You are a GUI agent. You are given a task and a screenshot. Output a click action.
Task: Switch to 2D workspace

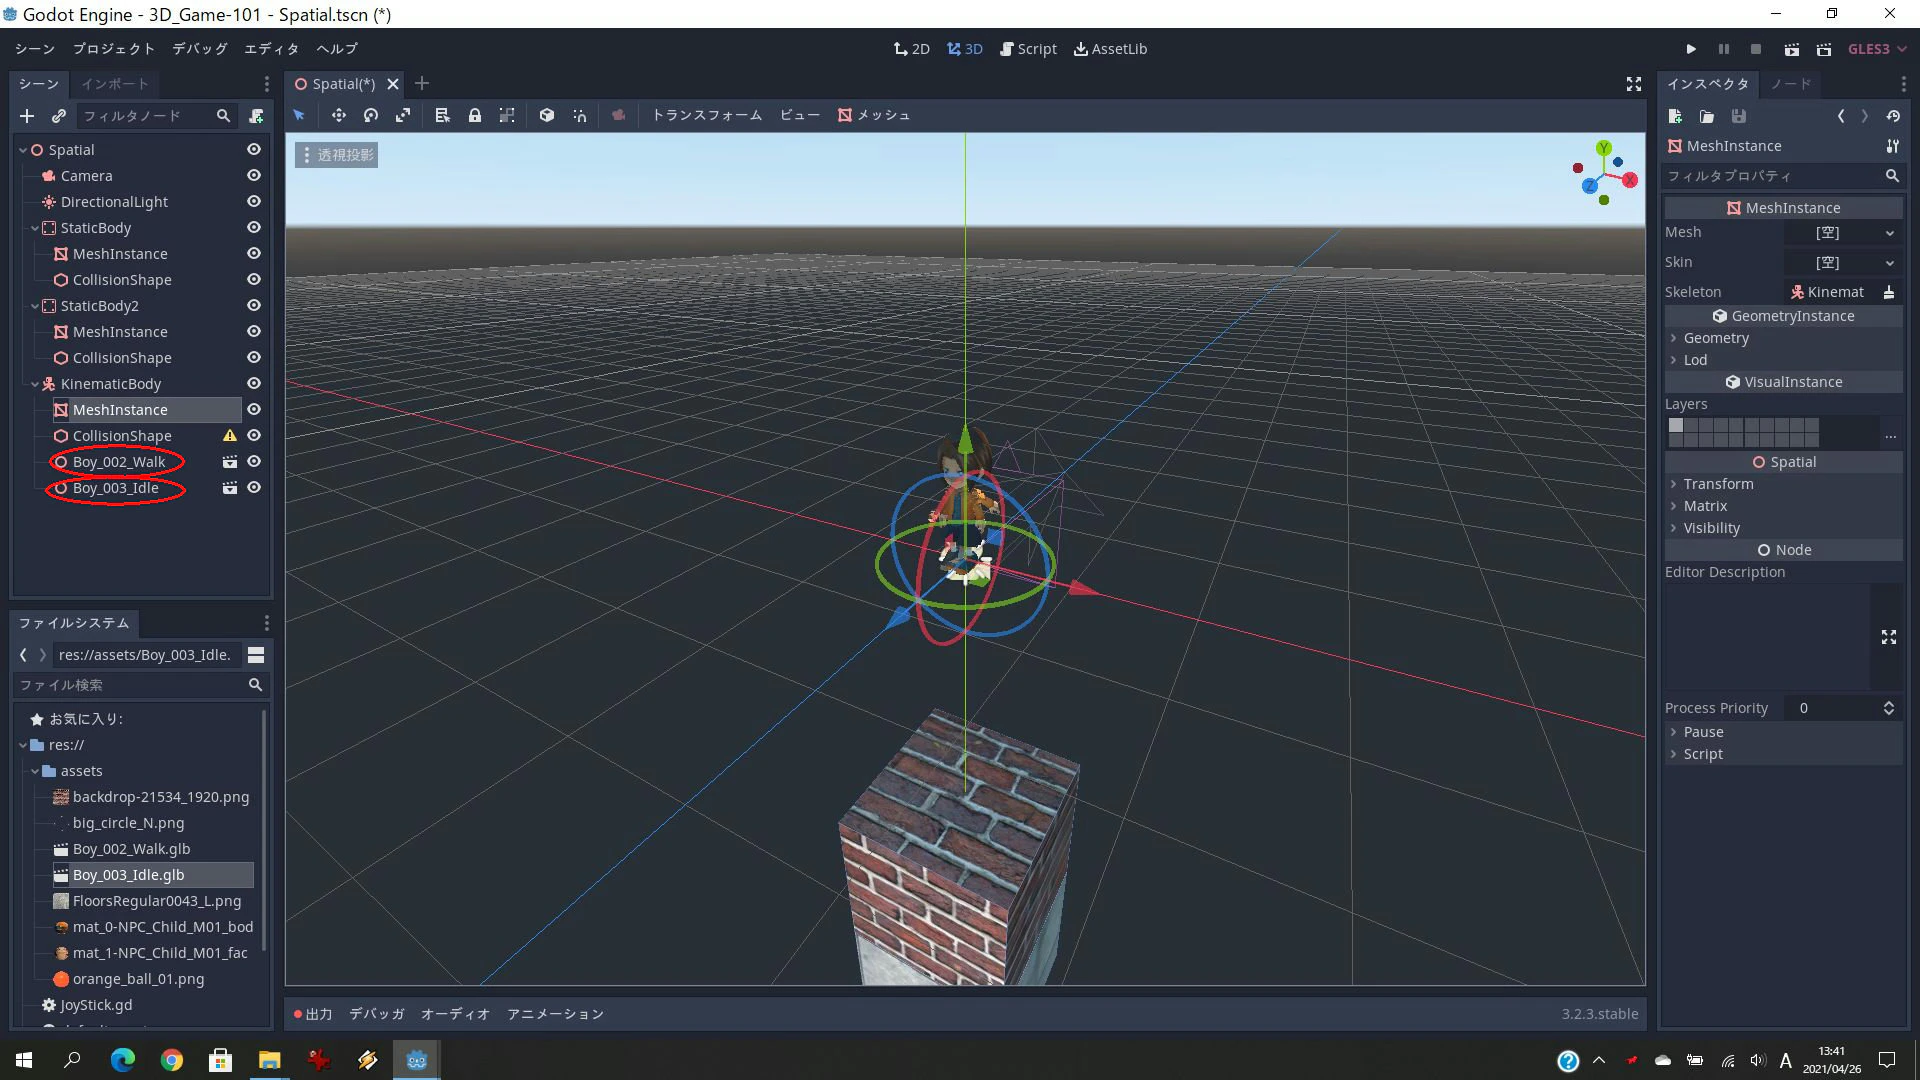911,49
